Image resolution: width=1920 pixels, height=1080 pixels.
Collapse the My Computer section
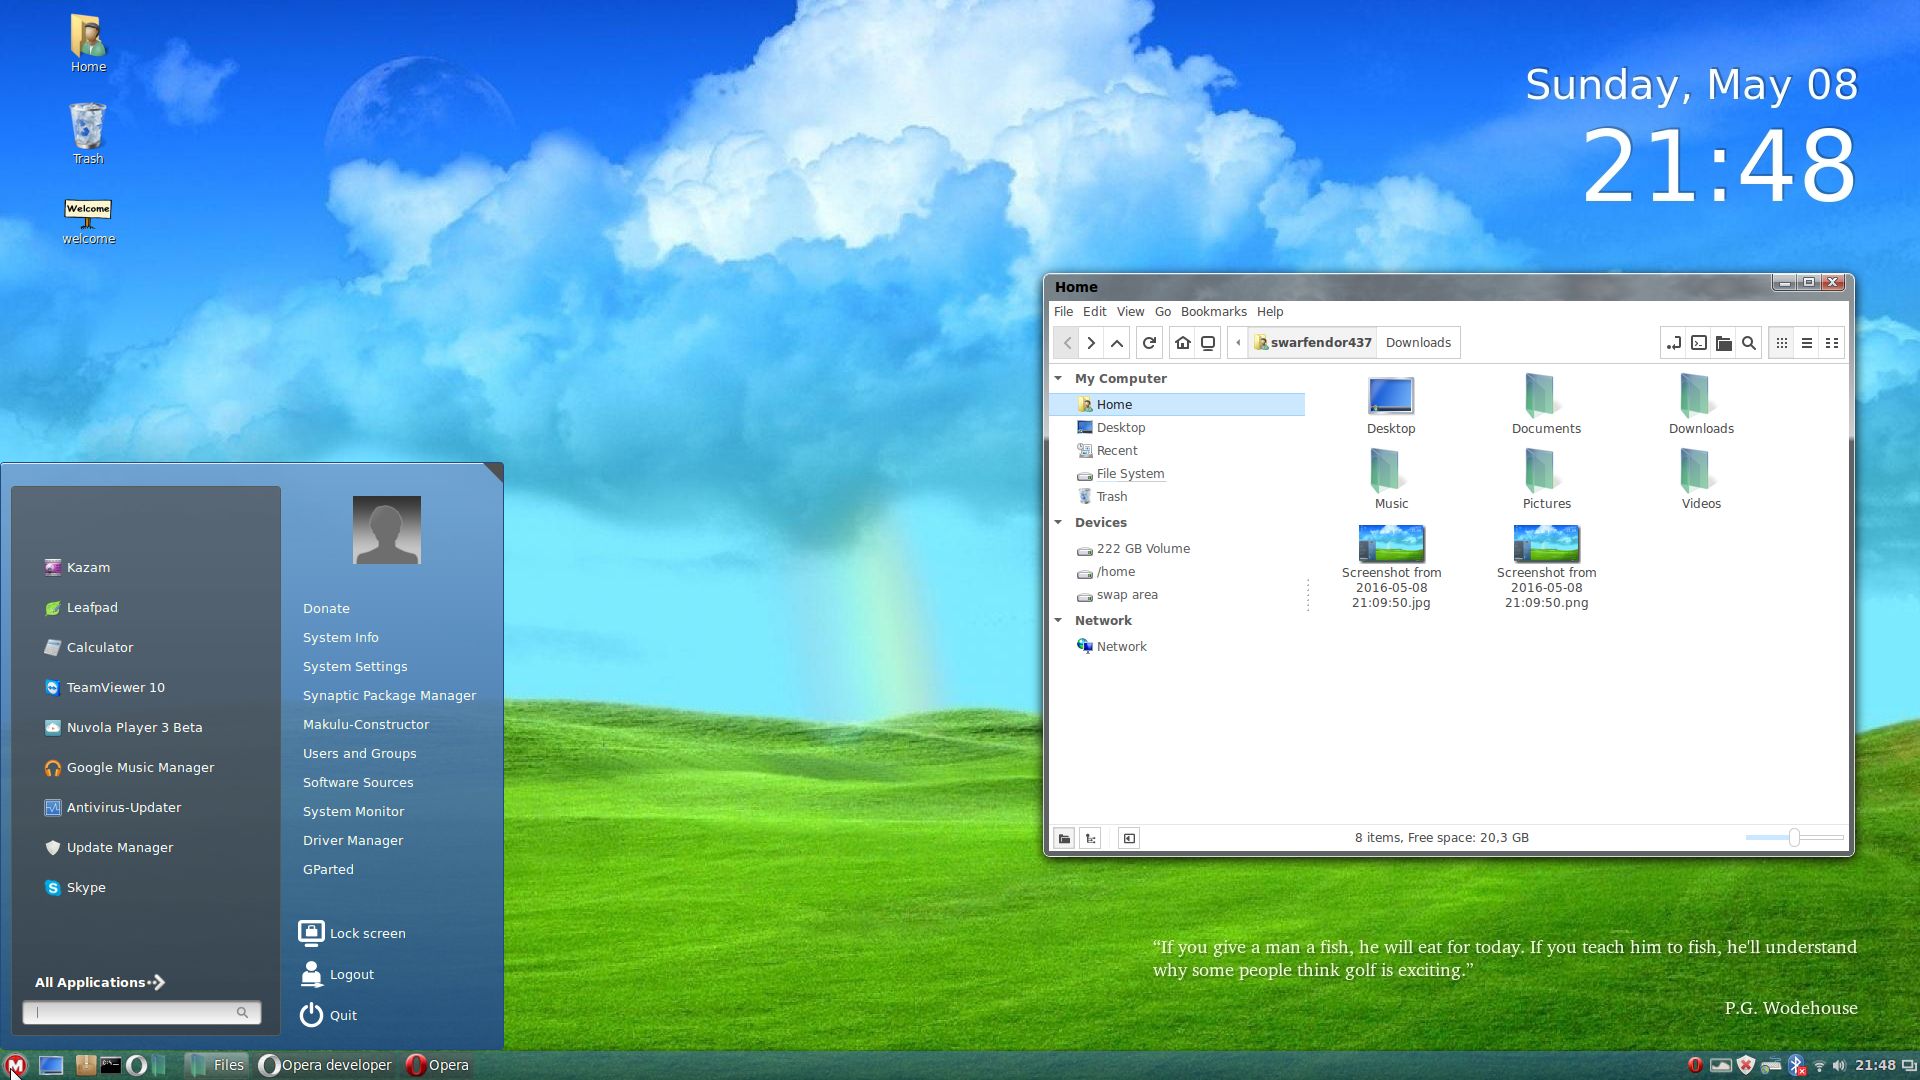[1058, 378]
